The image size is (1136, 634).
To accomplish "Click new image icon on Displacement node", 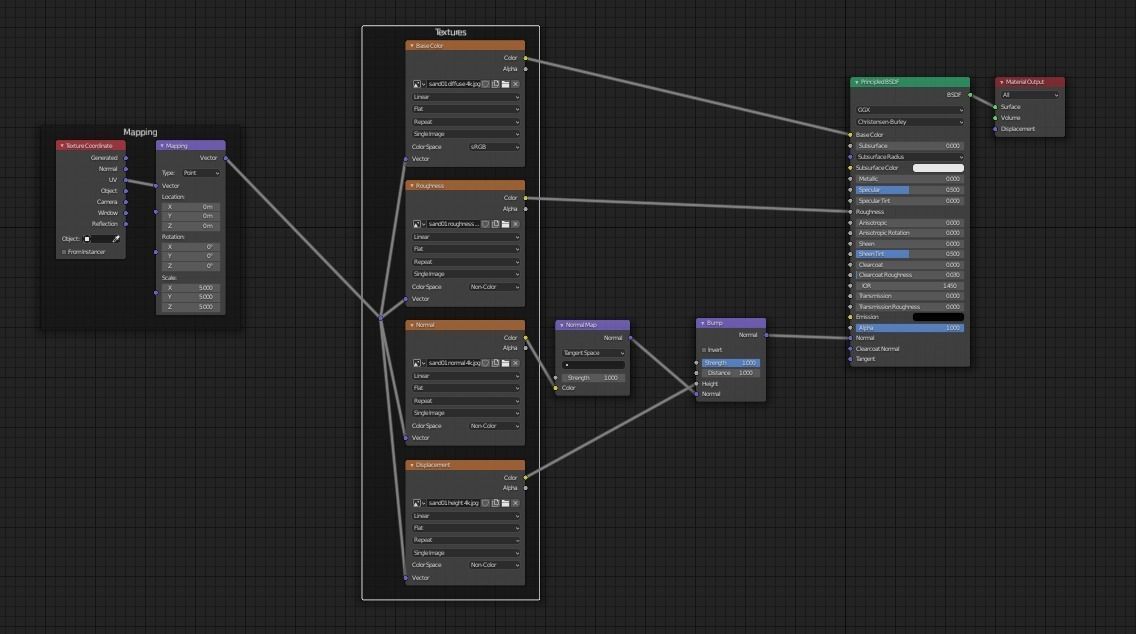I will 496,503.
